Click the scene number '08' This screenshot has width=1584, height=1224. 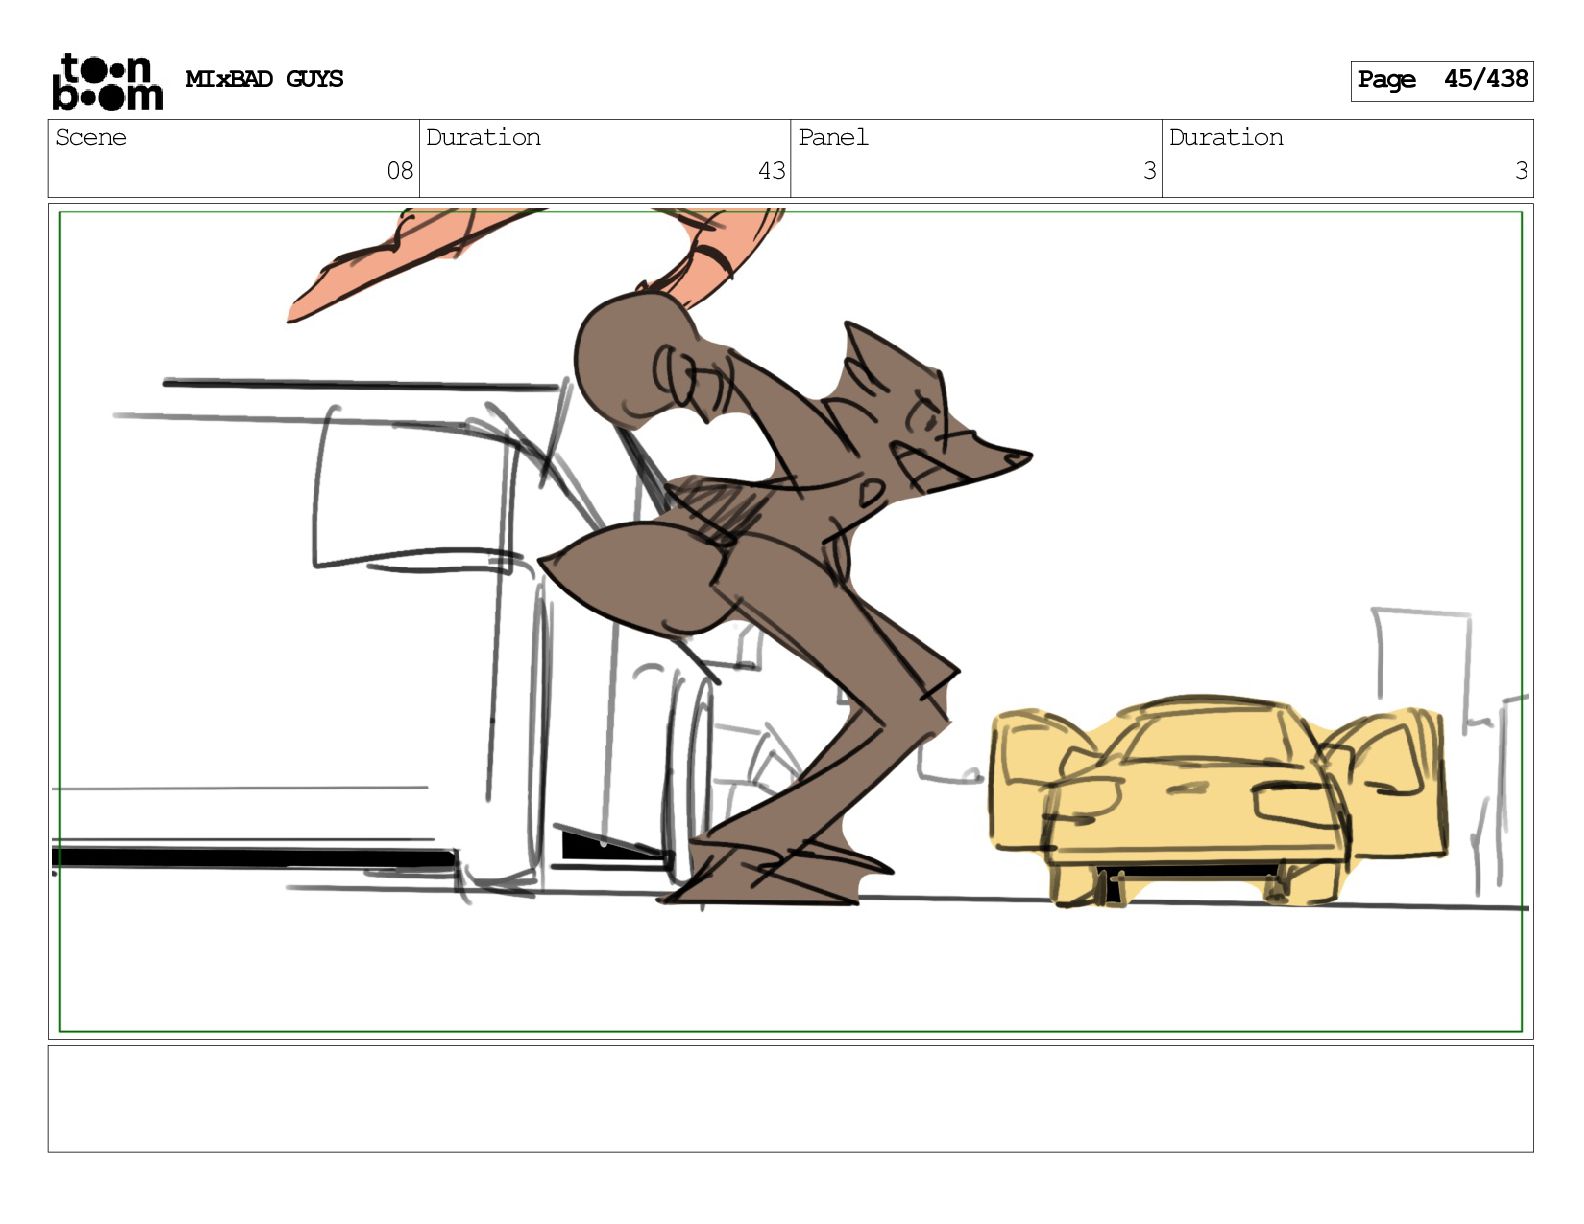pos(400,171)
